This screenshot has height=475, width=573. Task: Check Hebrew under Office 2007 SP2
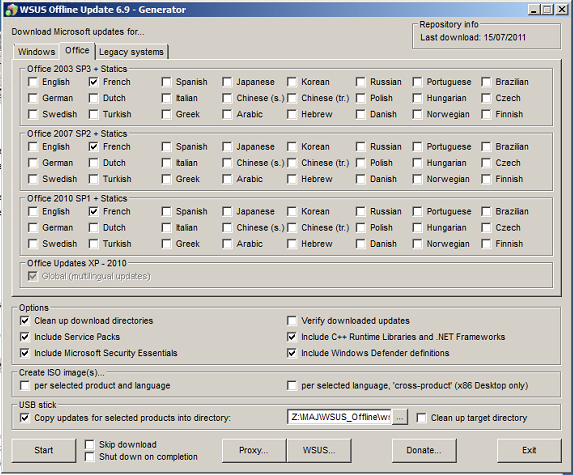click(292, 179)
